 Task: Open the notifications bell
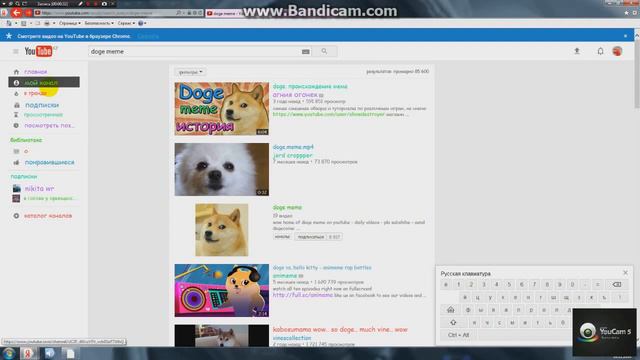(600, 51)
